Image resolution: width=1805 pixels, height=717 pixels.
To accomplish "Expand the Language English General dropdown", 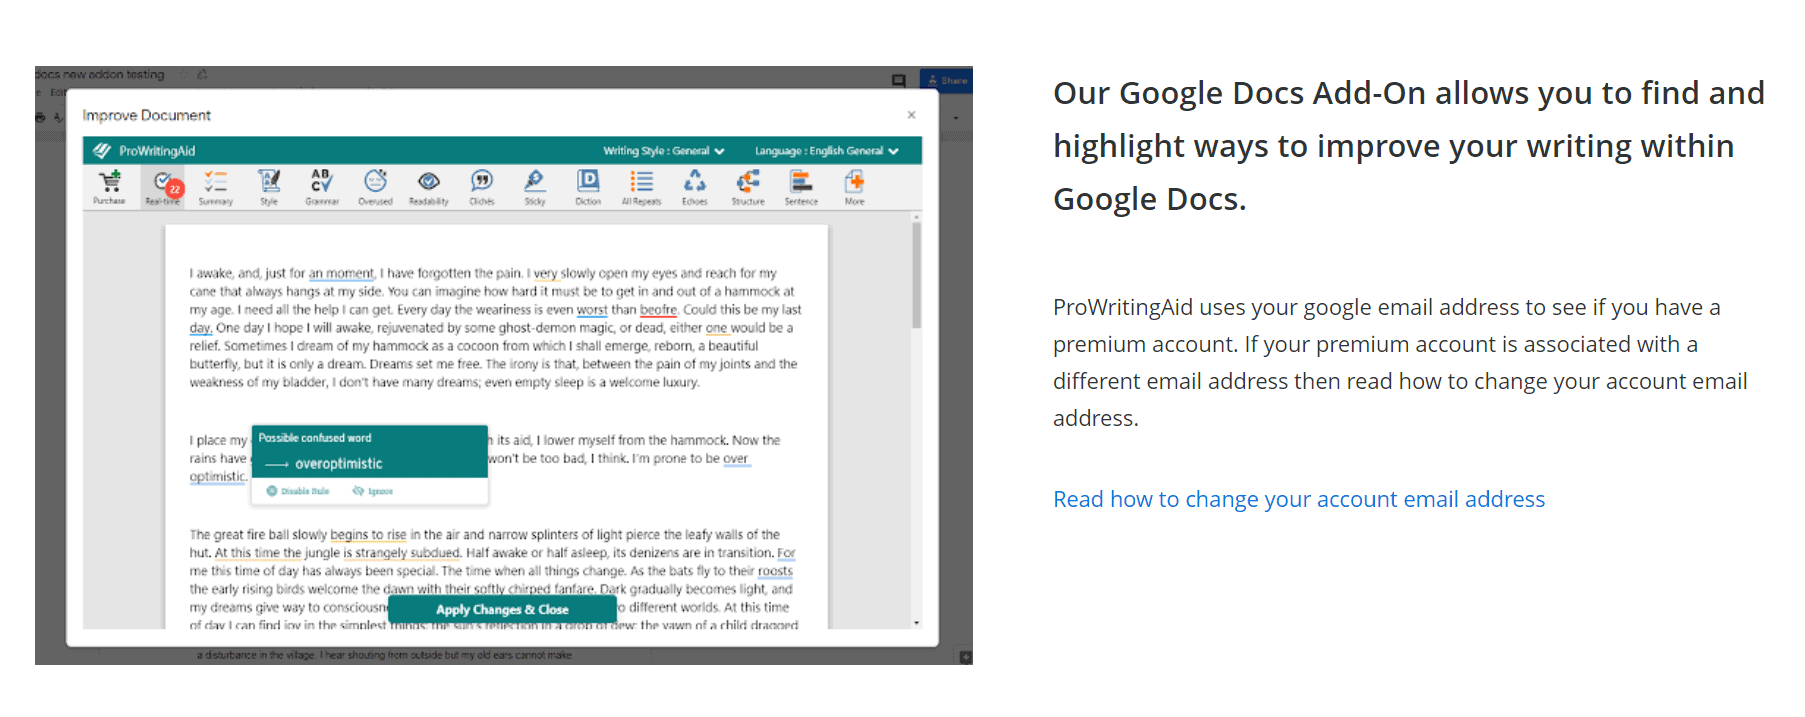I will (x=826, y=151).
